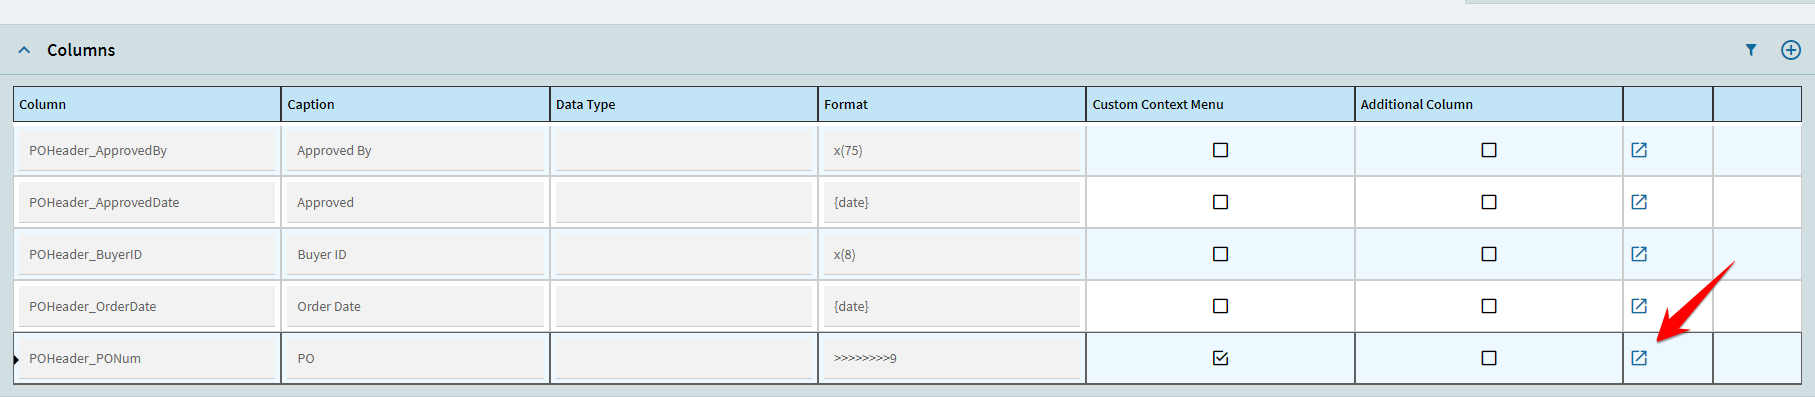The image size is (1815, 397).
Task: Collapse the Columns panel chevron
Action: coord(24,50)
